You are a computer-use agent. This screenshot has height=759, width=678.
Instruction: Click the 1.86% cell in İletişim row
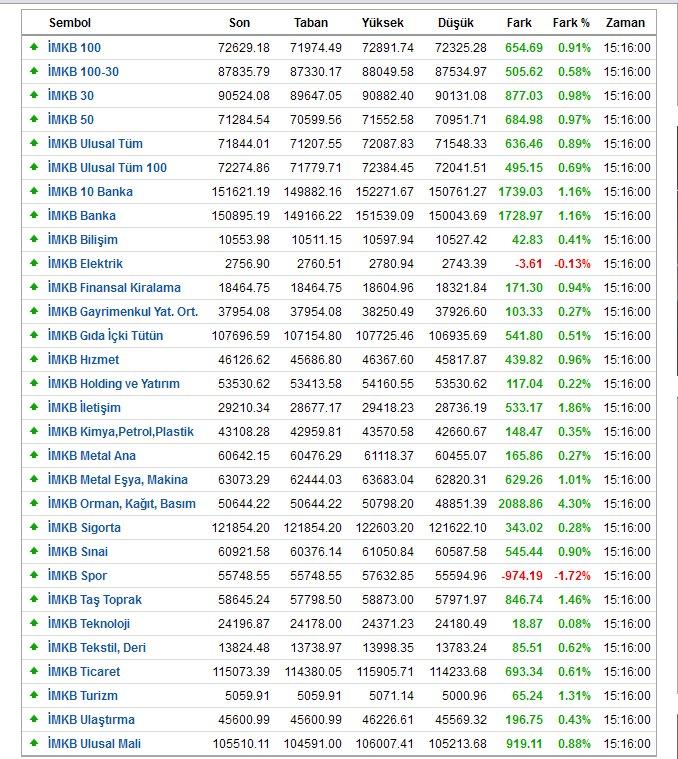574,408
